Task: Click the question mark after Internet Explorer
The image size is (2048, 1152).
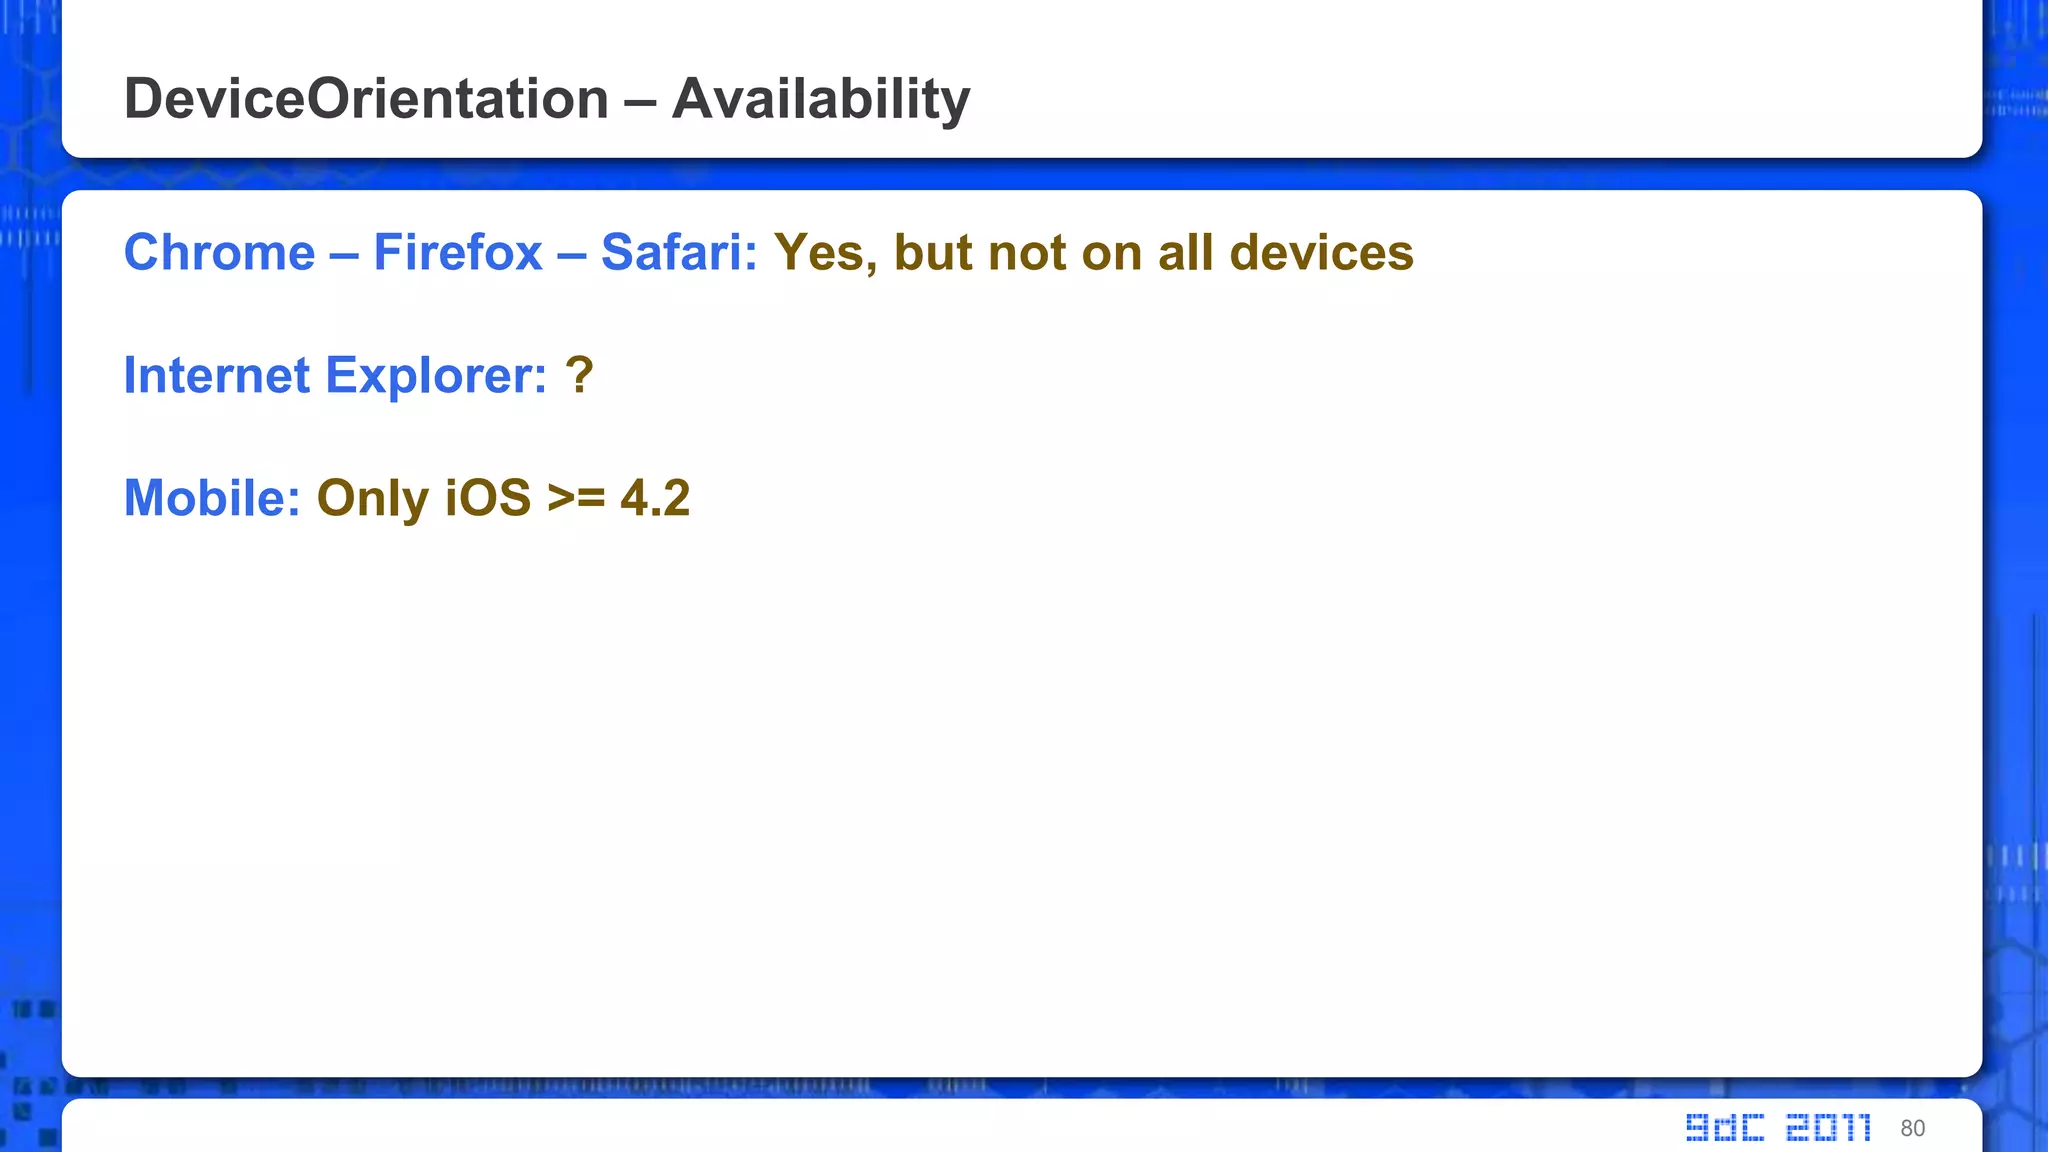Action: point(580,375)
